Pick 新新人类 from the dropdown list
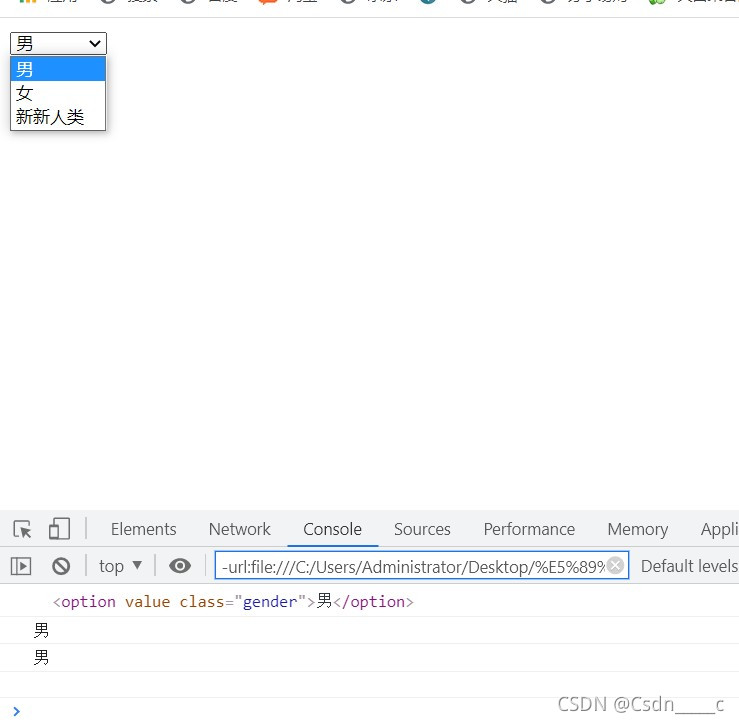 (58, 116)
